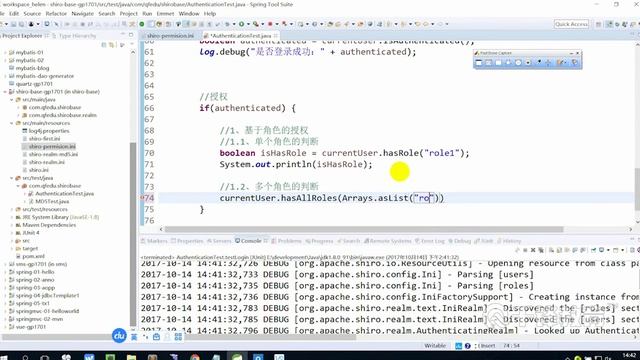Open the Source menu
This screenshot has height=360, width=640.
pyautogui.click(x=32, y=13)
